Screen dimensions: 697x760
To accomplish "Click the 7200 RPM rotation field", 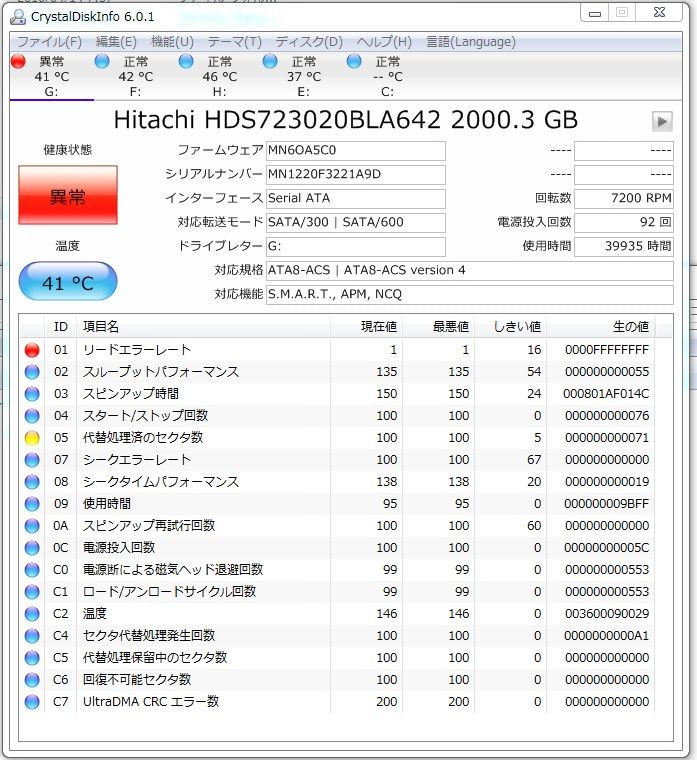I will tap(624, 199).
